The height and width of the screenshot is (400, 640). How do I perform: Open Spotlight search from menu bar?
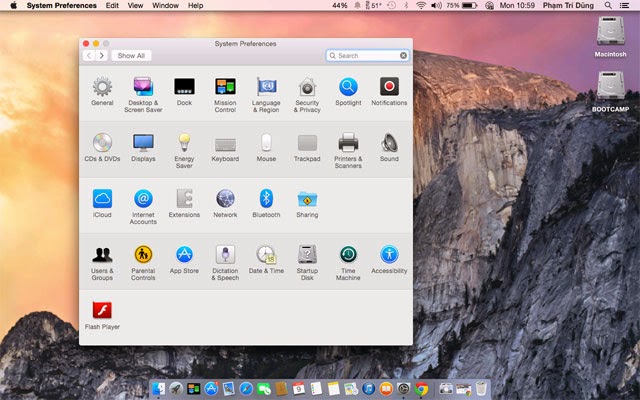pos(608,5)
